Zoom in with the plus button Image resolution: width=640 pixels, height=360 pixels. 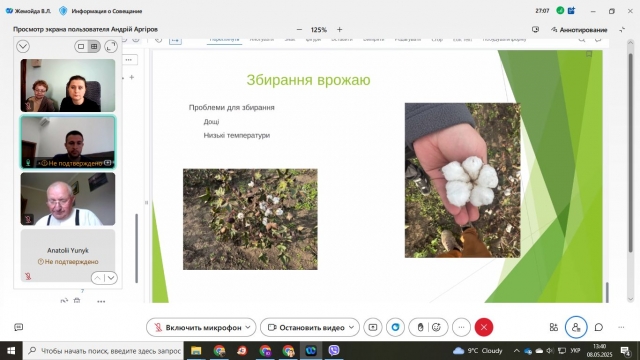(340, 30)
